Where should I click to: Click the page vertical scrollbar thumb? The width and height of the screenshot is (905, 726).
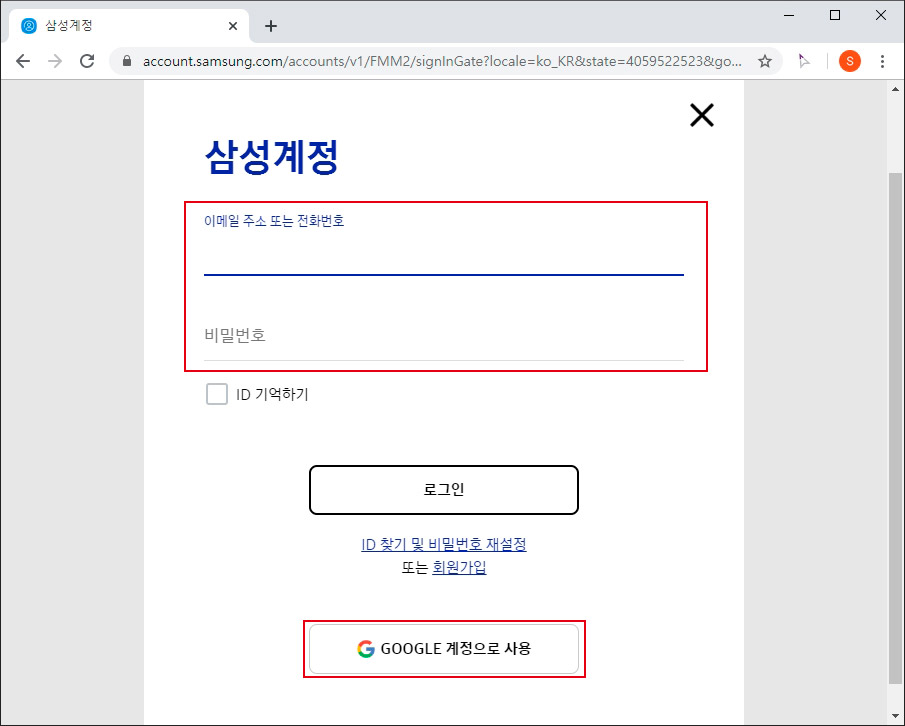point(895,428)
